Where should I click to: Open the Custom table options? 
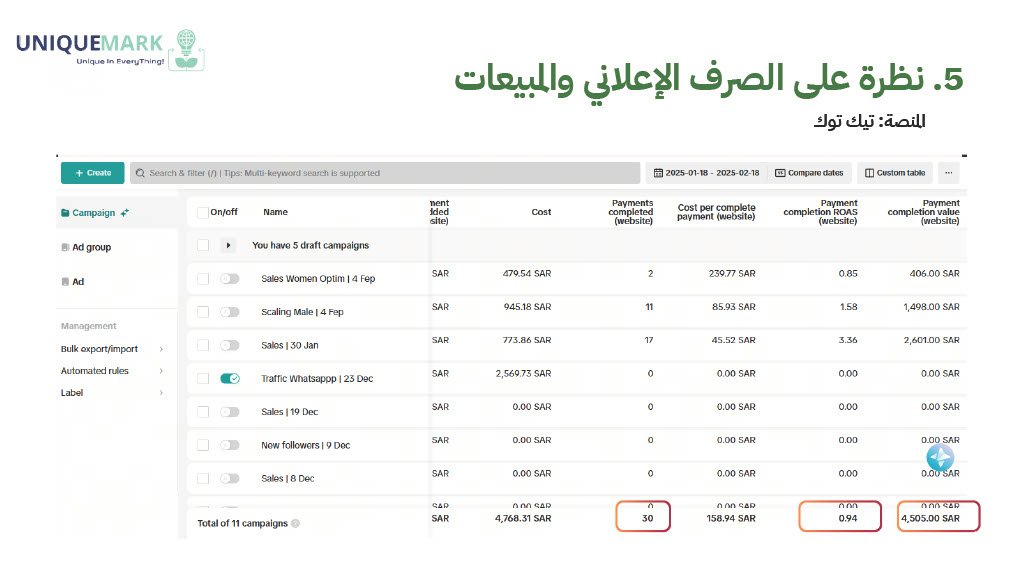coord(895,173)
